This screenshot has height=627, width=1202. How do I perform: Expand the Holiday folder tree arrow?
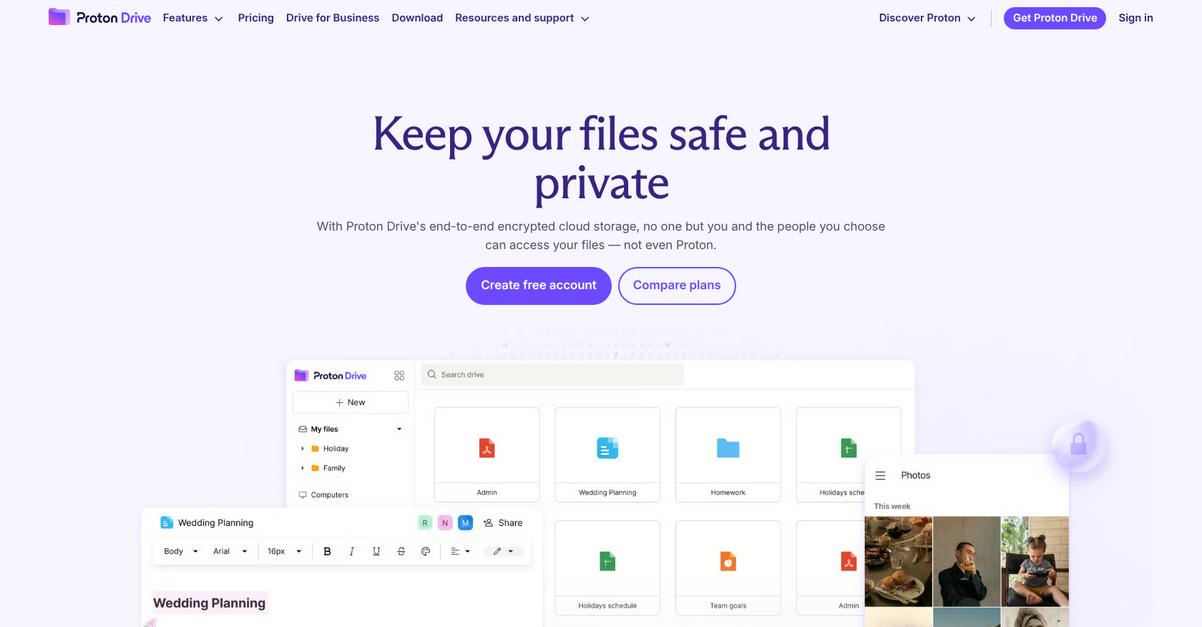coord(303,449)
